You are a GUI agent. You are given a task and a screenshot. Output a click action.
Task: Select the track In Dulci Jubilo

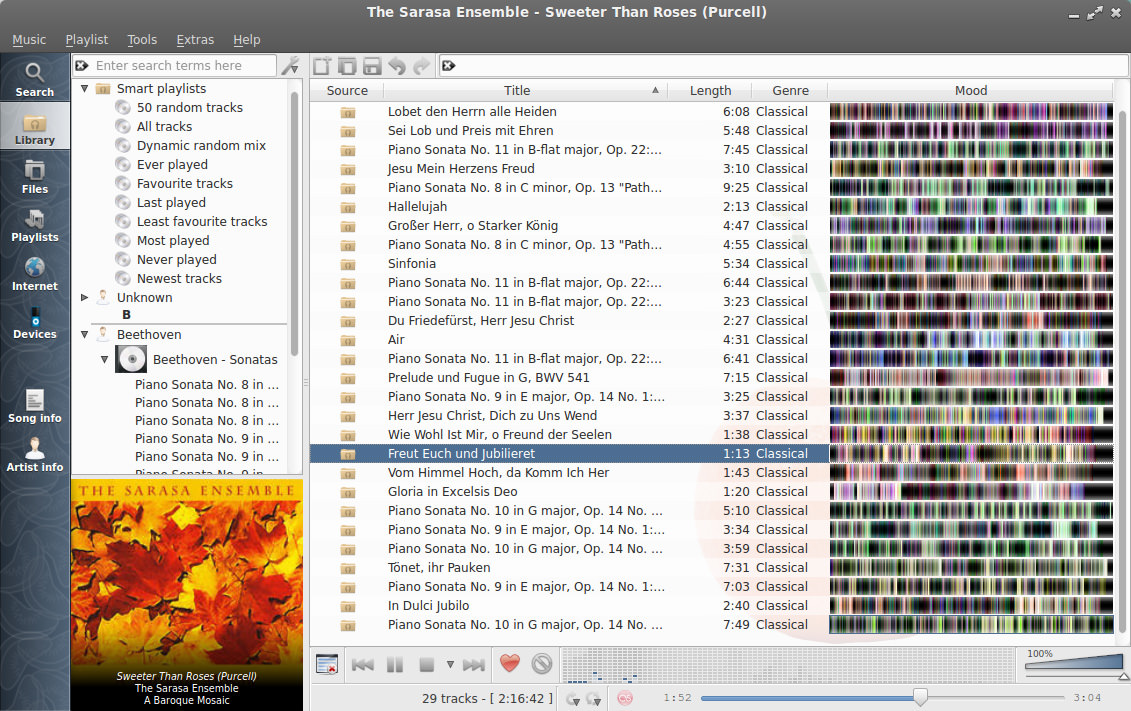coord(428,606)
